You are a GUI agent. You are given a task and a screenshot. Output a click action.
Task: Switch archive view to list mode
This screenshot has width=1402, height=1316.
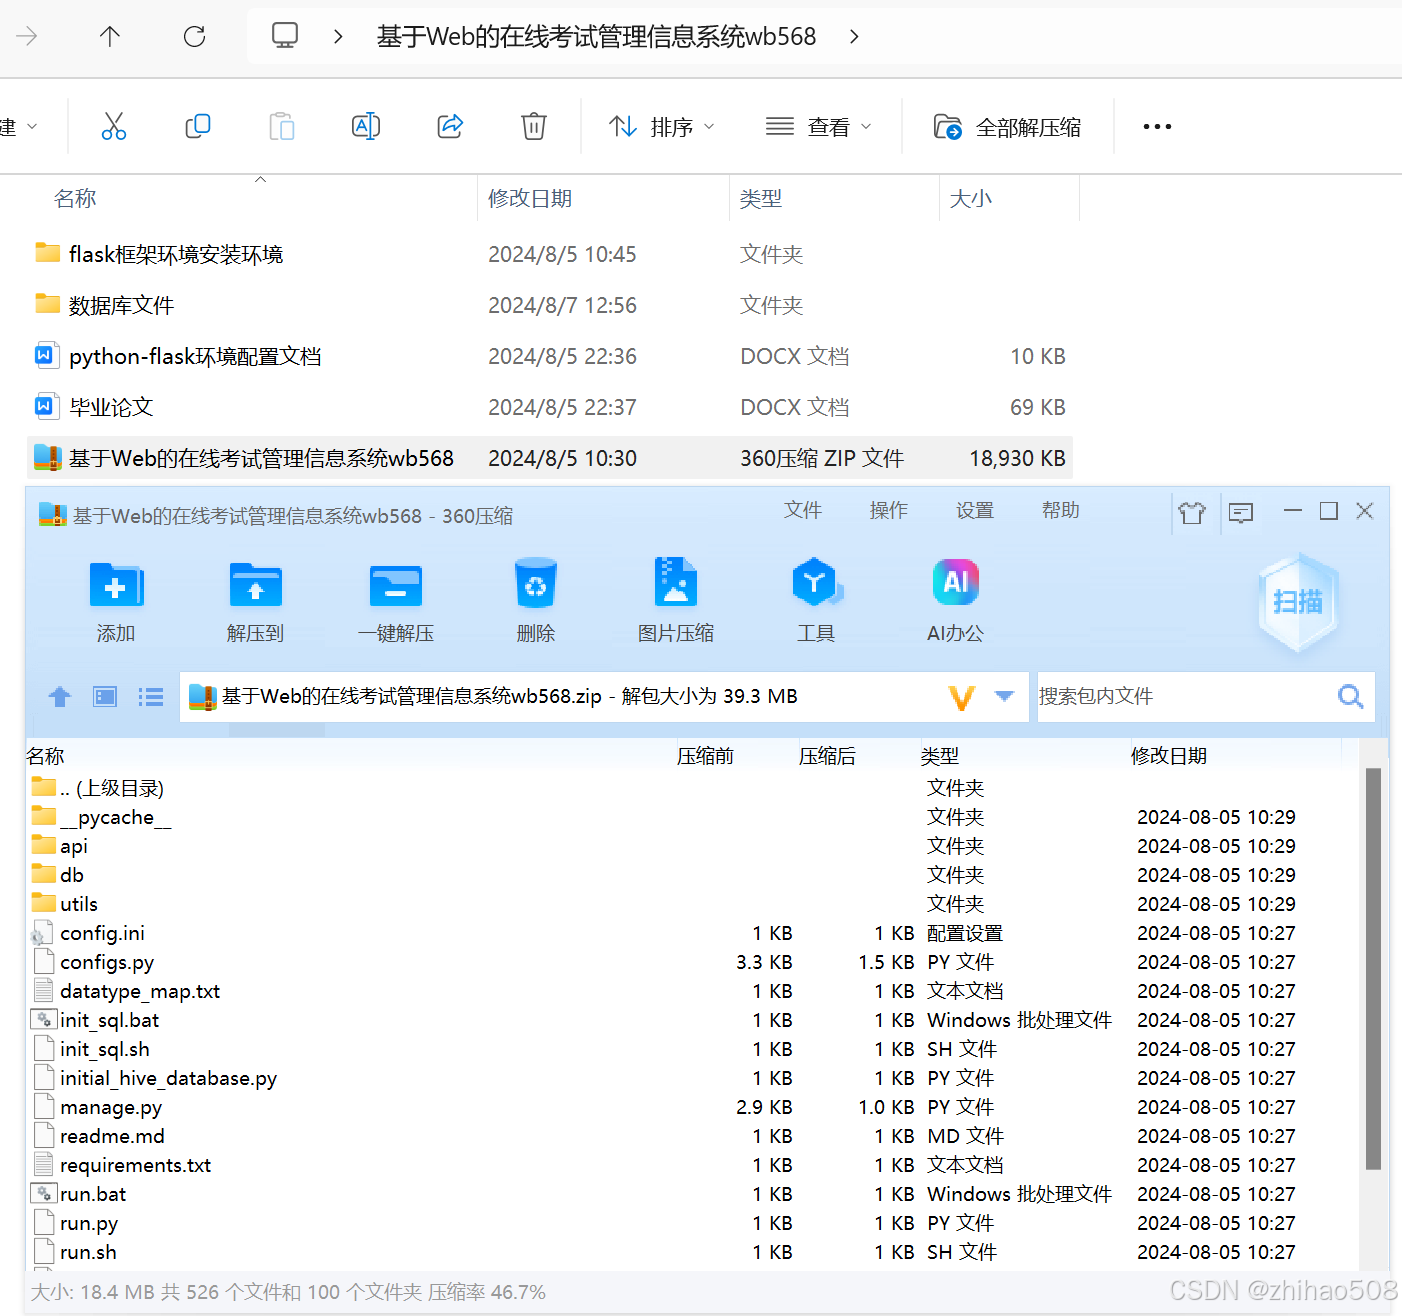(x=150, y=696)
